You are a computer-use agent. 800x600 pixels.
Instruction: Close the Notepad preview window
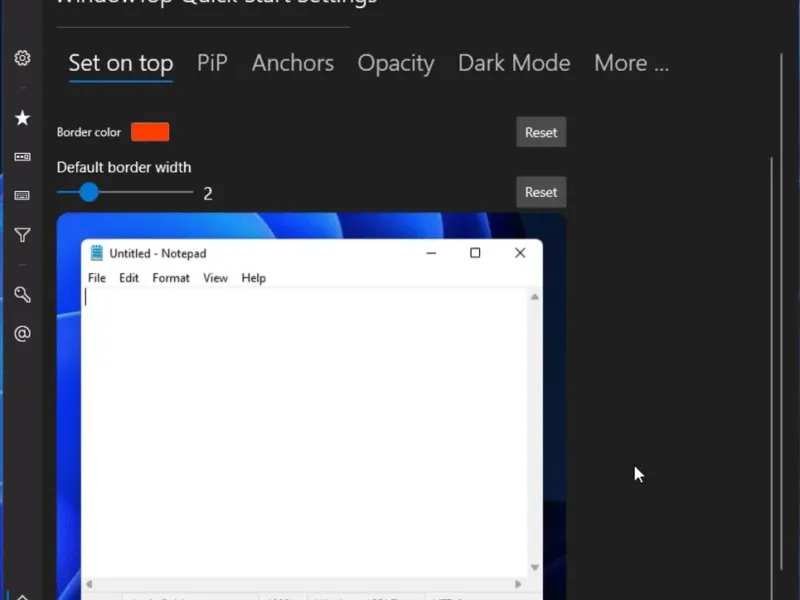[x=520, y=253]
